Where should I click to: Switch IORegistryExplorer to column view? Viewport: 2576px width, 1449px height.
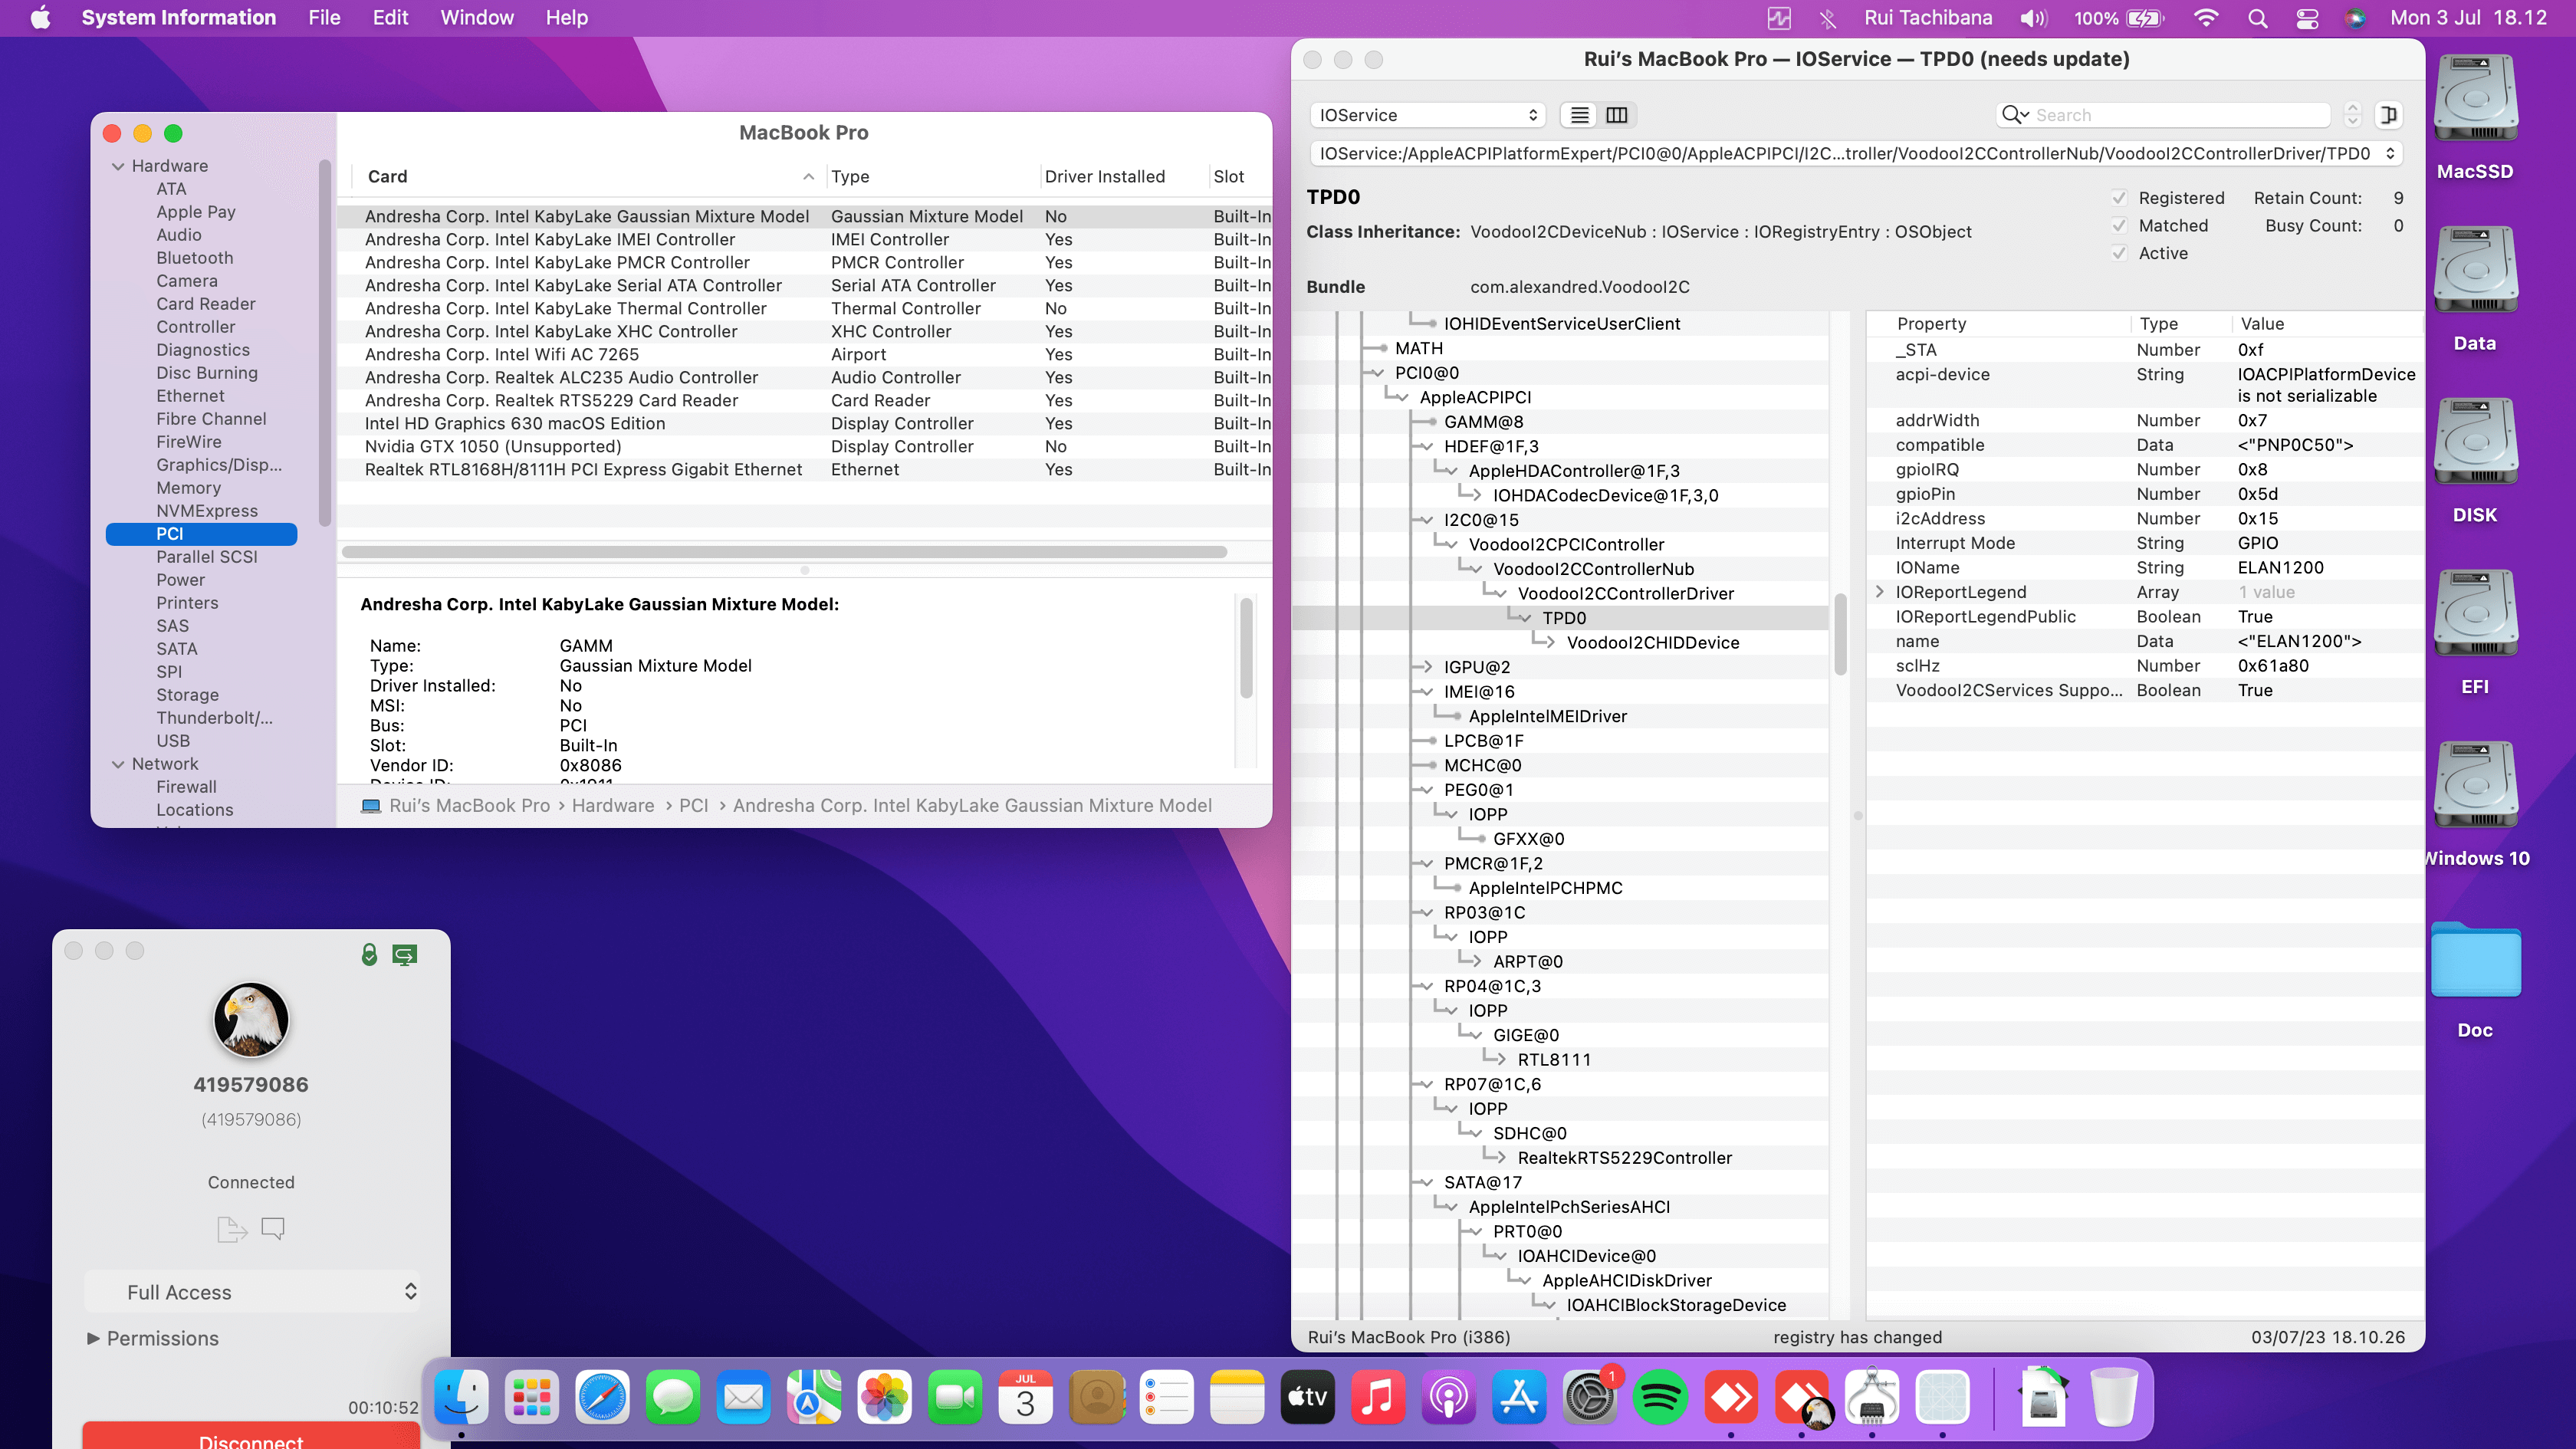1617,115
